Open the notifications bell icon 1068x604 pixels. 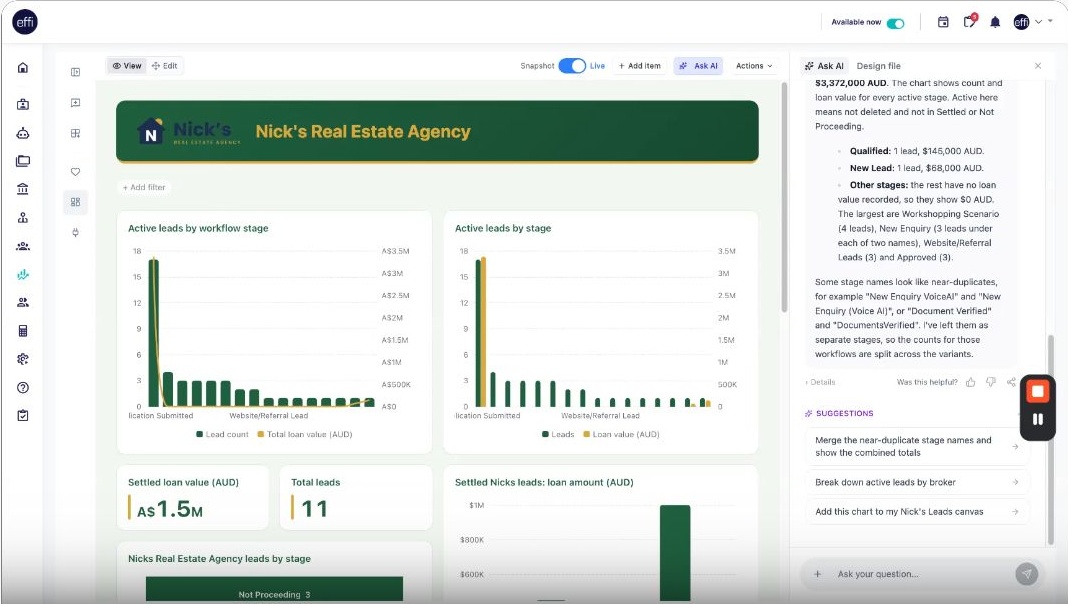(x=995, y=22)
